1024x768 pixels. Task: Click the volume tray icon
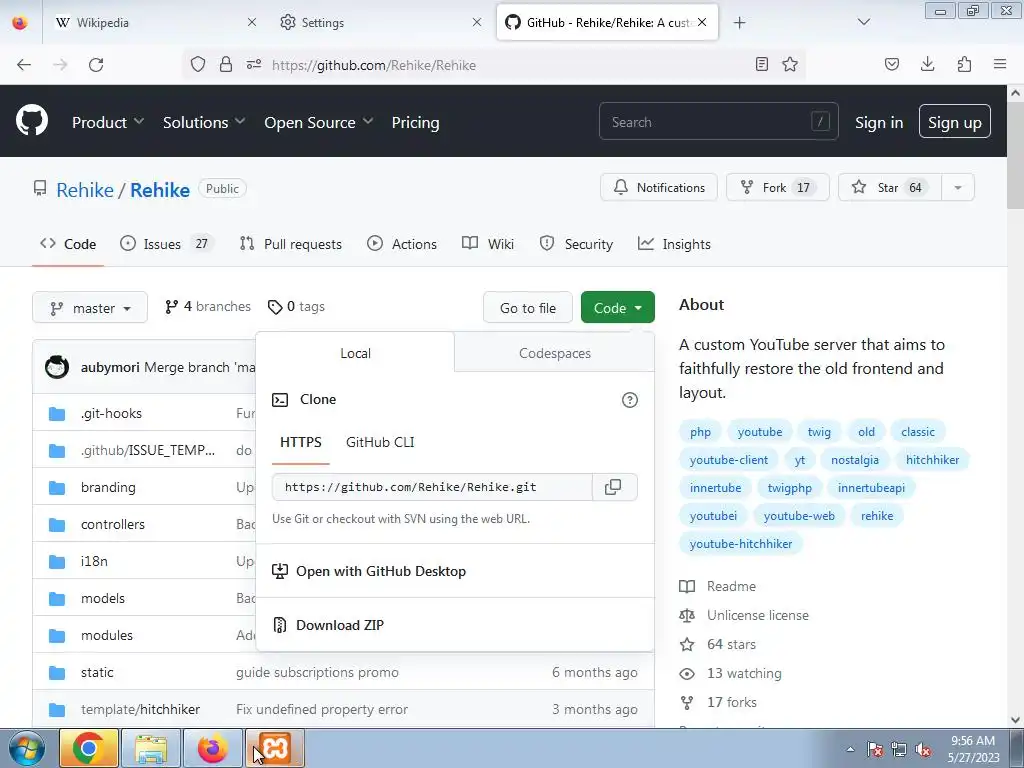coord(923,750)
